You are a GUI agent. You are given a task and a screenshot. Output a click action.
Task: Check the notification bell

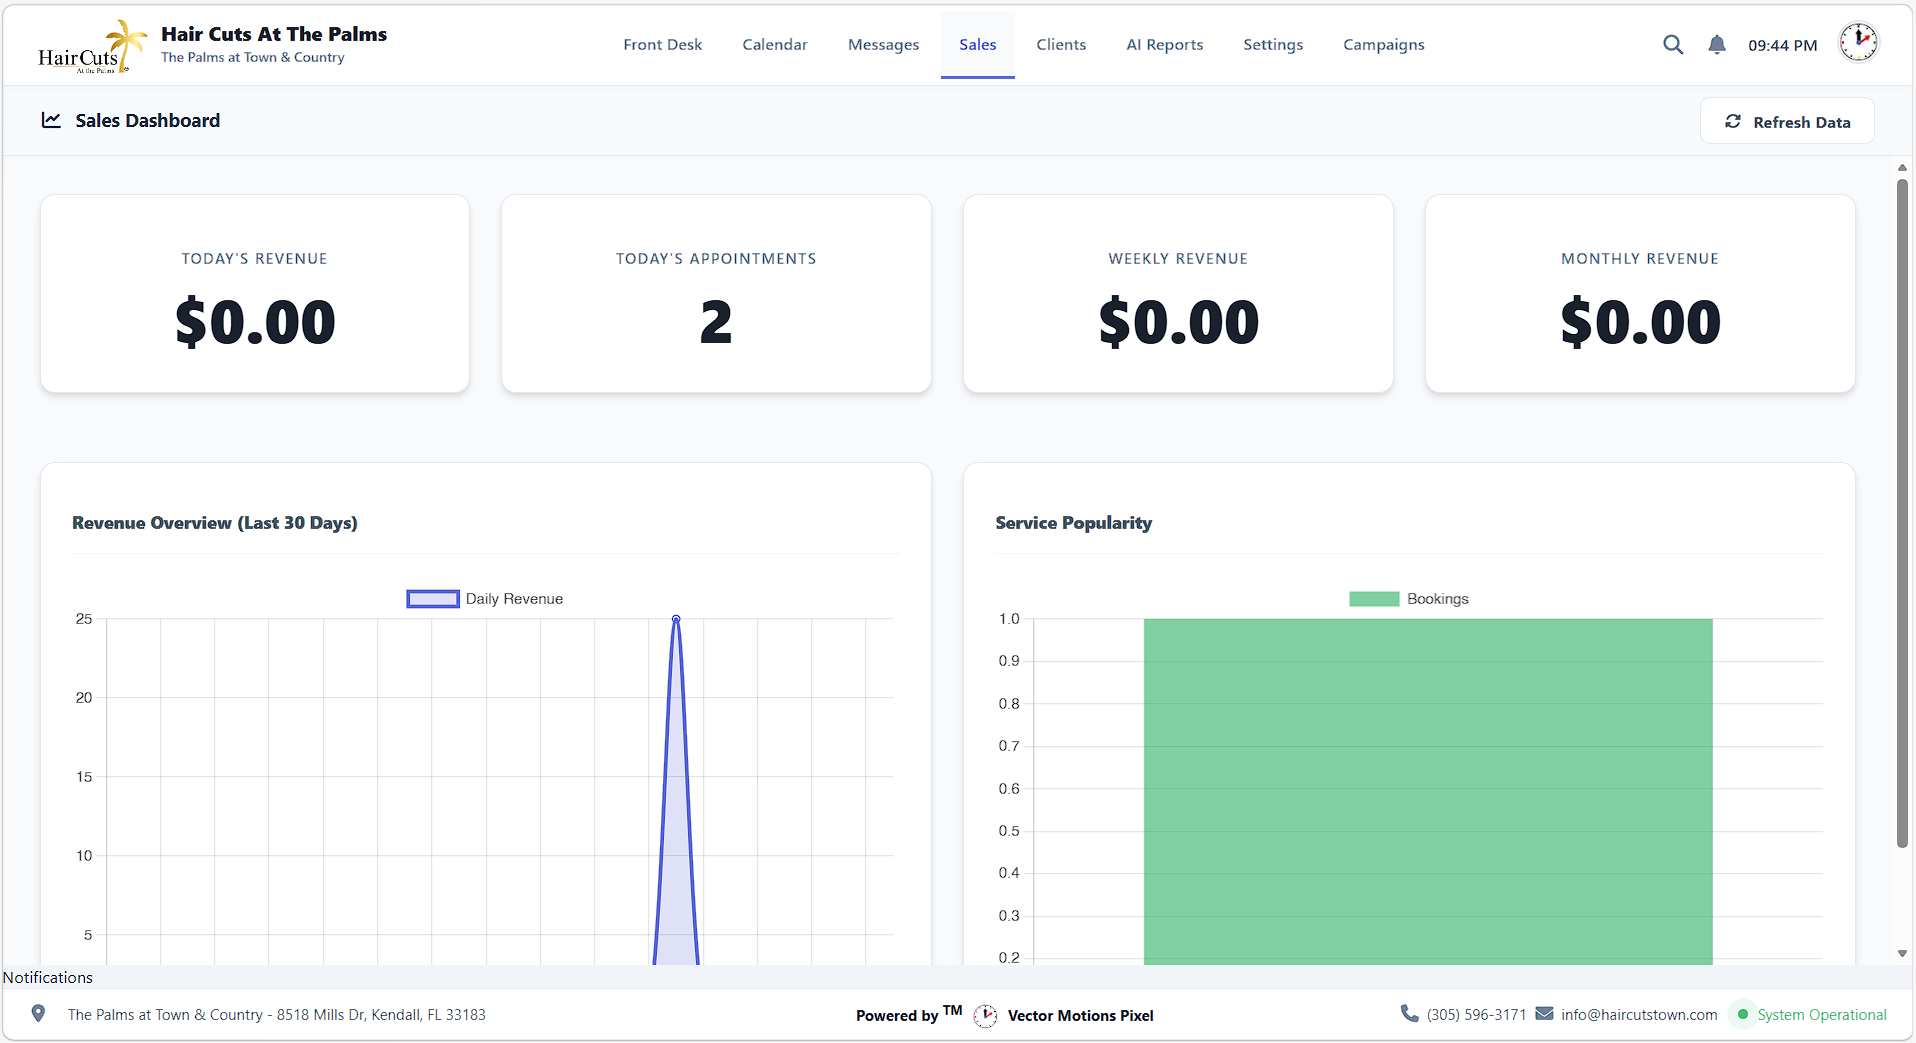point(1716,44)
